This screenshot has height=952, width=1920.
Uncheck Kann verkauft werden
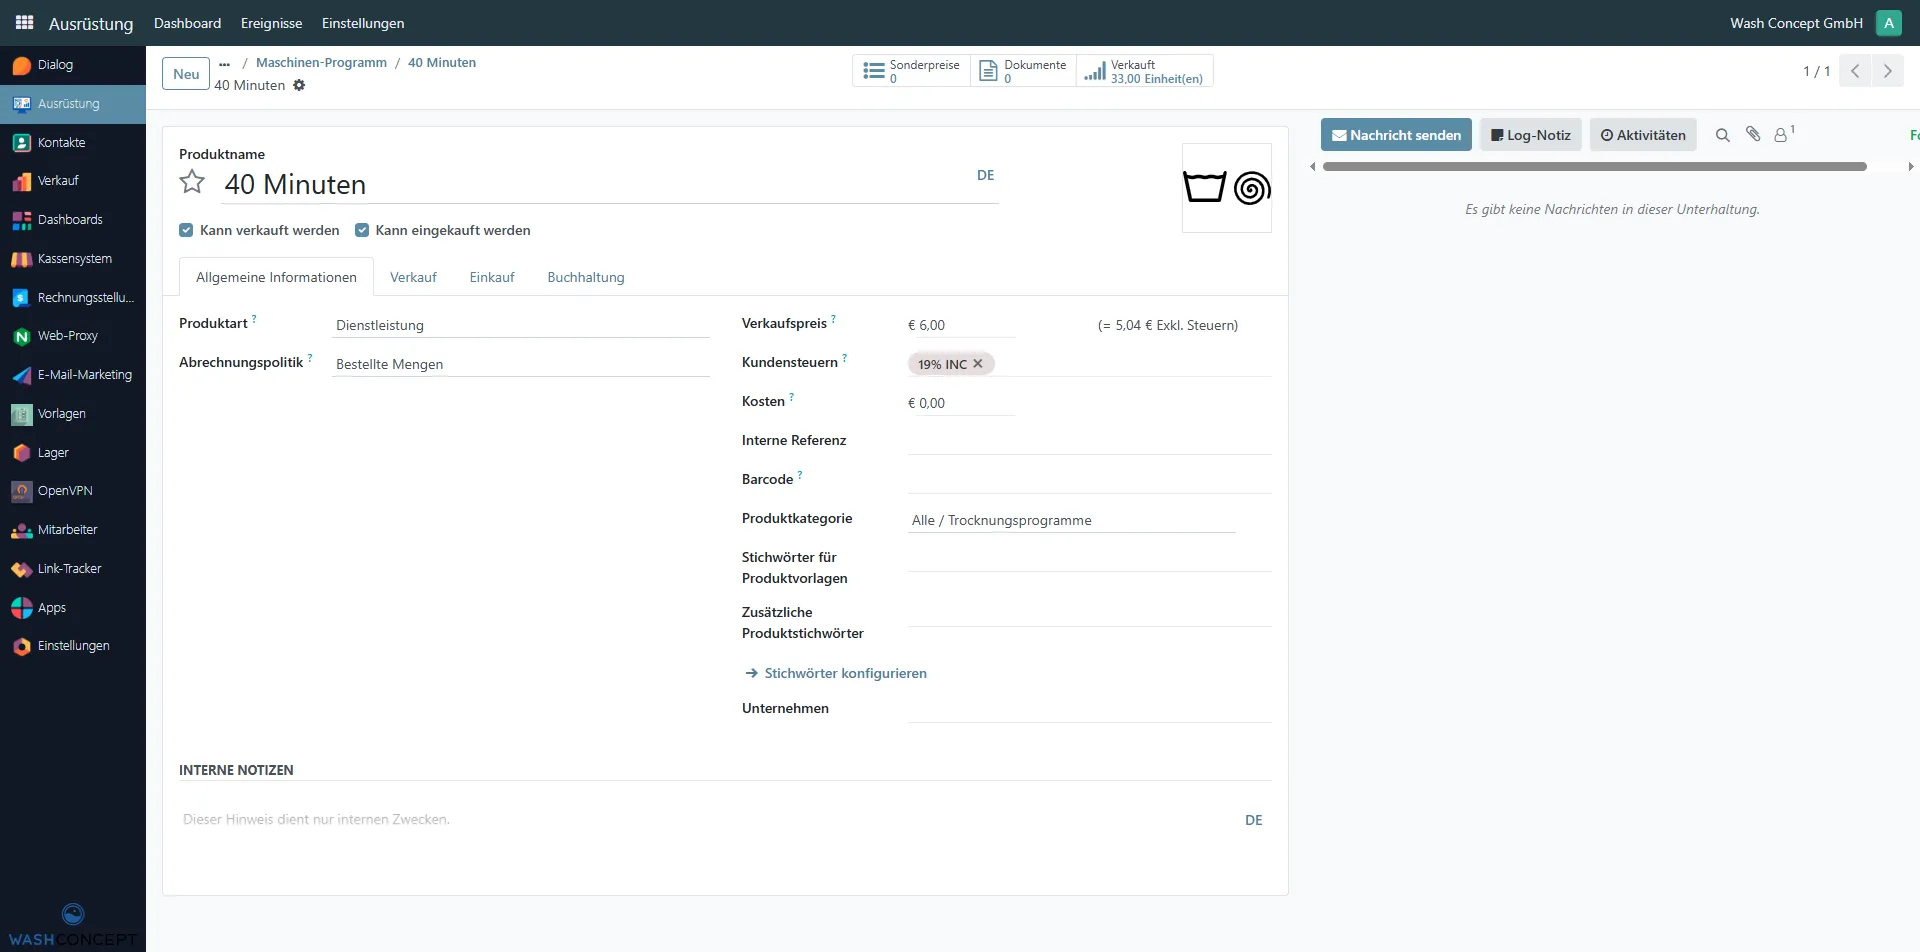[x=186, y=230]
